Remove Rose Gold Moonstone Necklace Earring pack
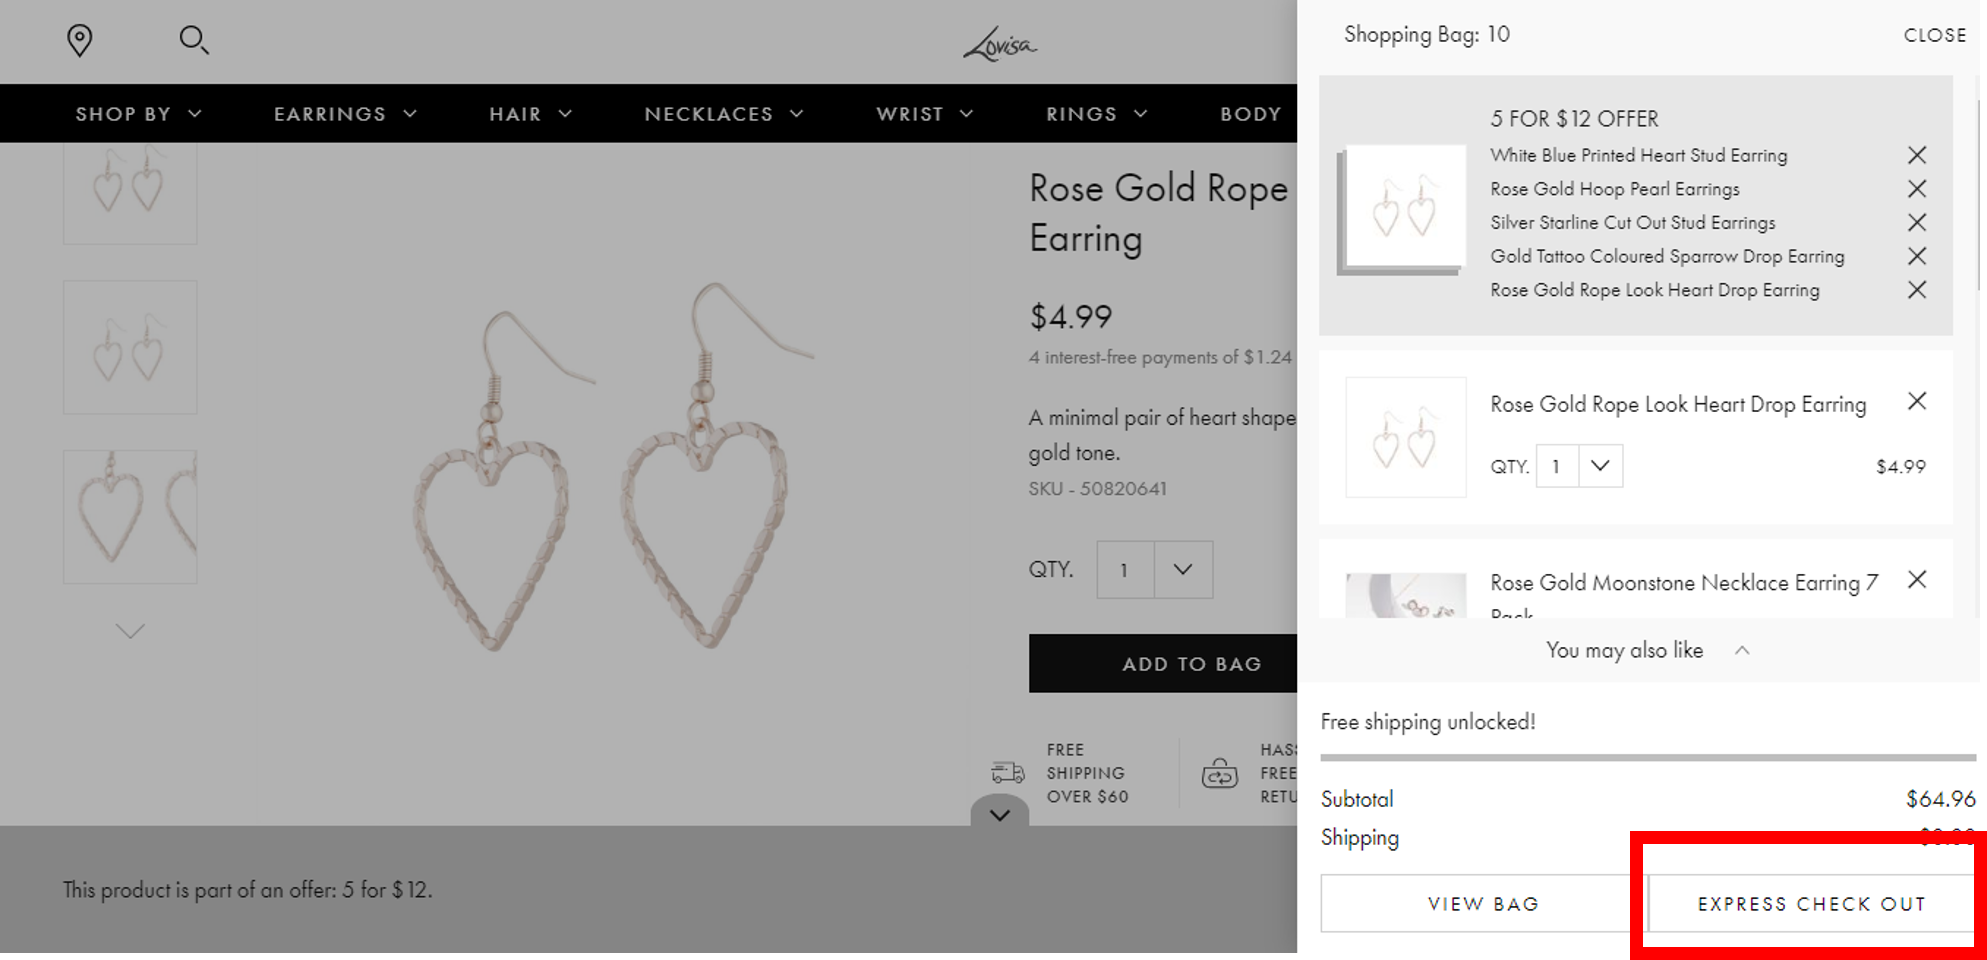Viewport: 1987px width, 960px height. [x=1916, y=580]
